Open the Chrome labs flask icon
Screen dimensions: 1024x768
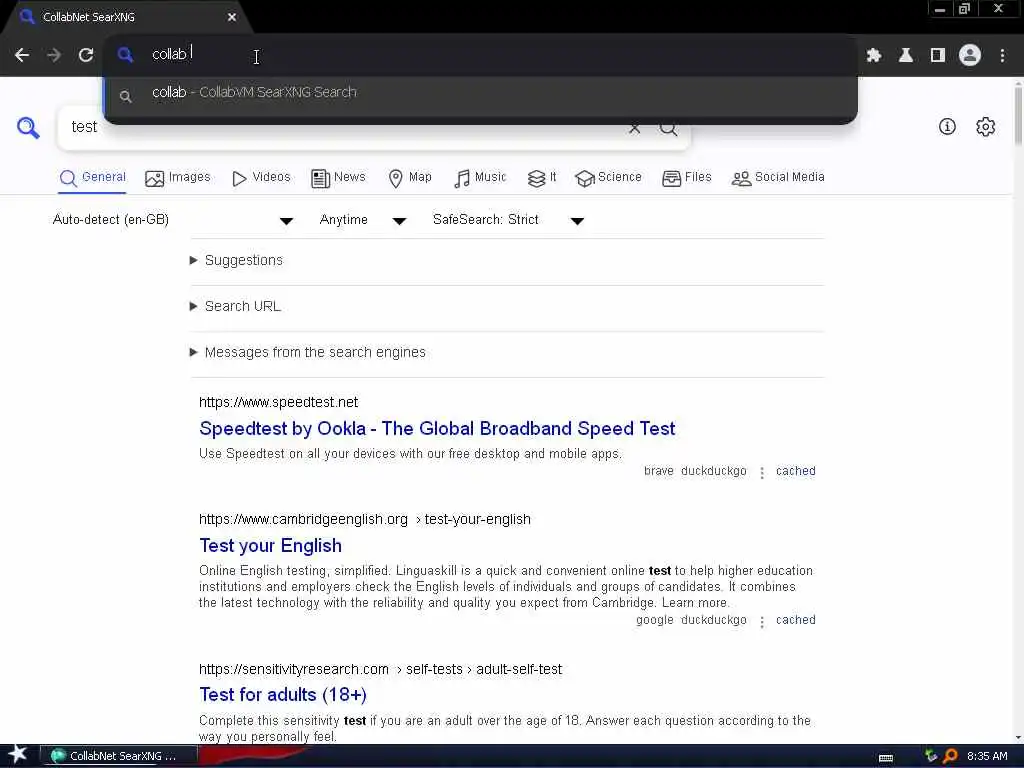[x=906, y=56]
